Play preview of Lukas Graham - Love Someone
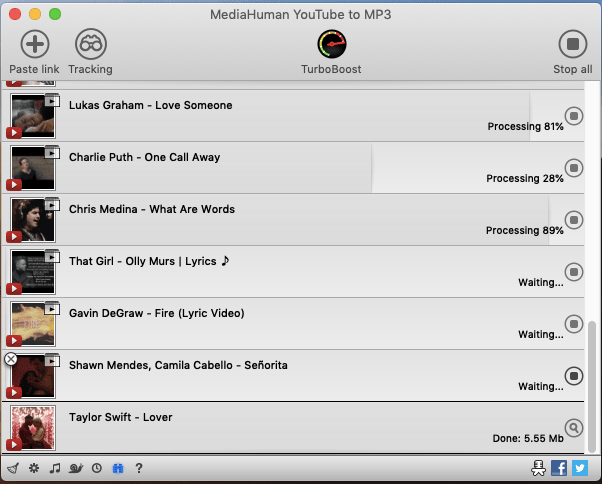Viewport: 602px width, 484px height. [14, 133]
